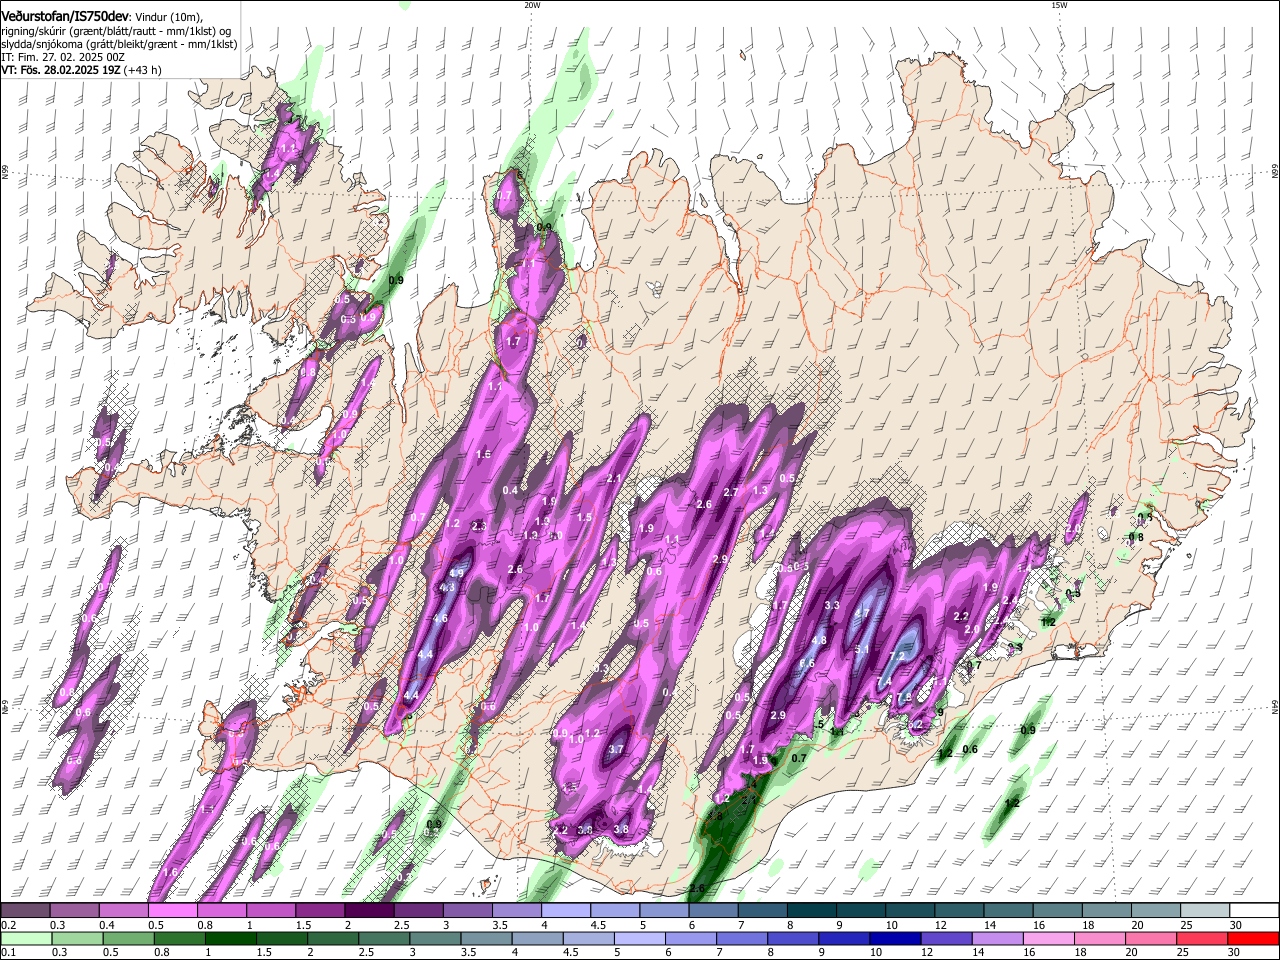The height and width of the screenshot is (960, 1280).
Task: Click the 0.2 legend label
Action: coord(9,925)
